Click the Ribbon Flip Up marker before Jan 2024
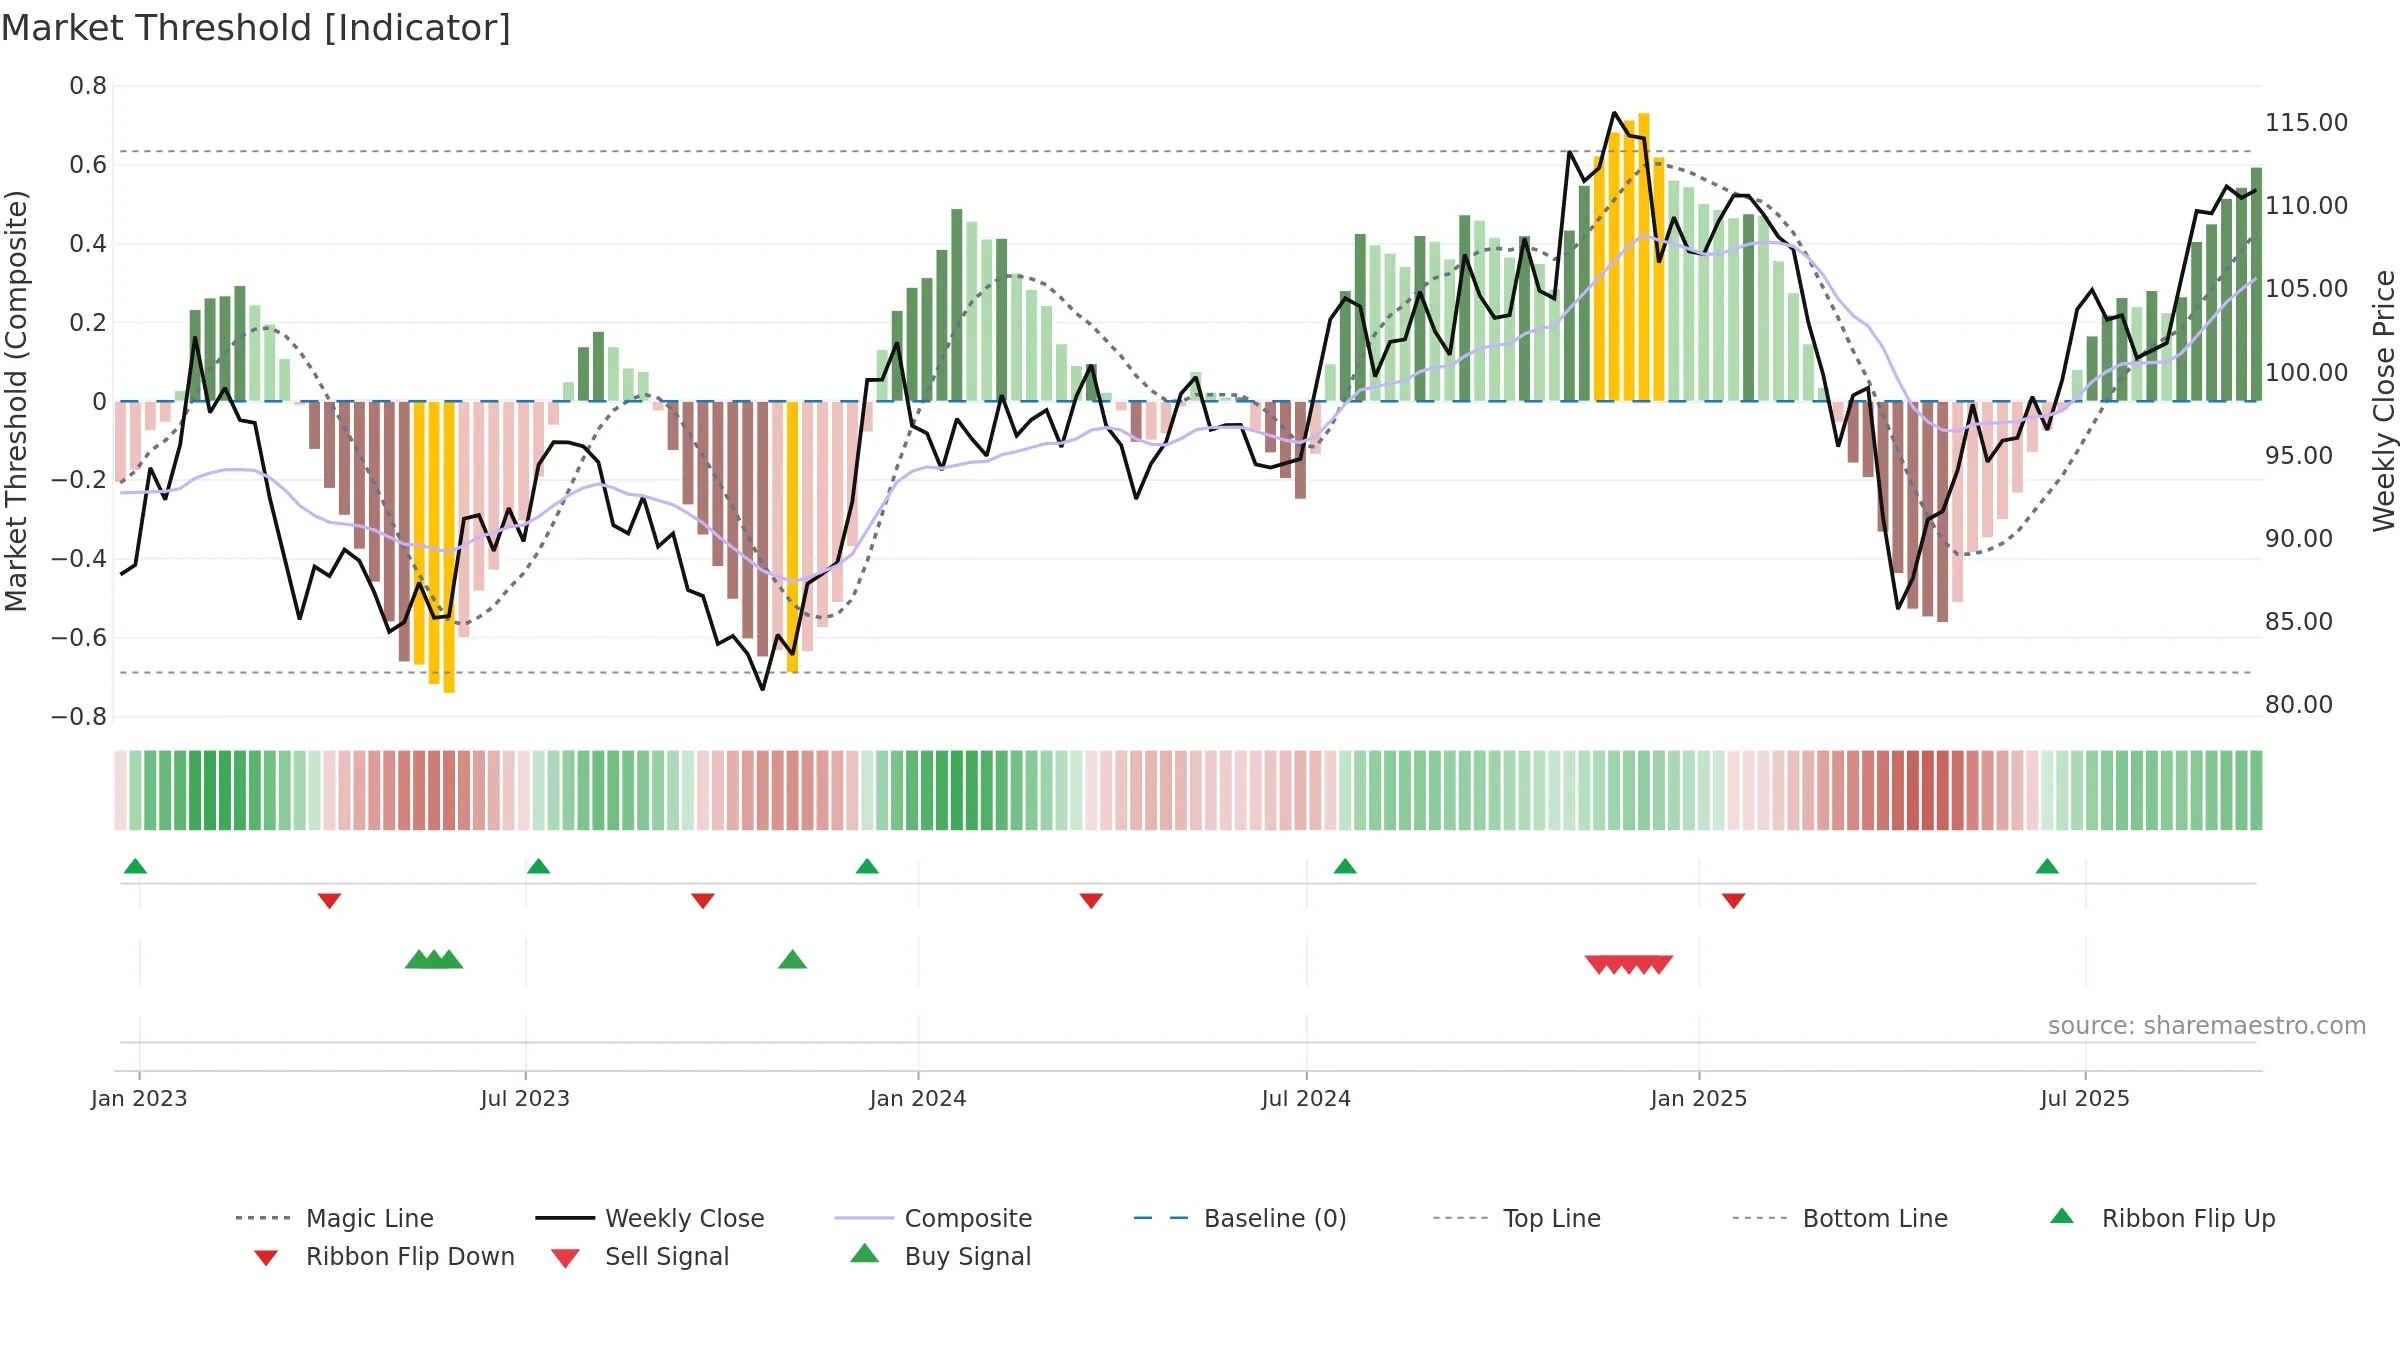The height and width of the screenshot is (1350, 2400). pos(867,866)
